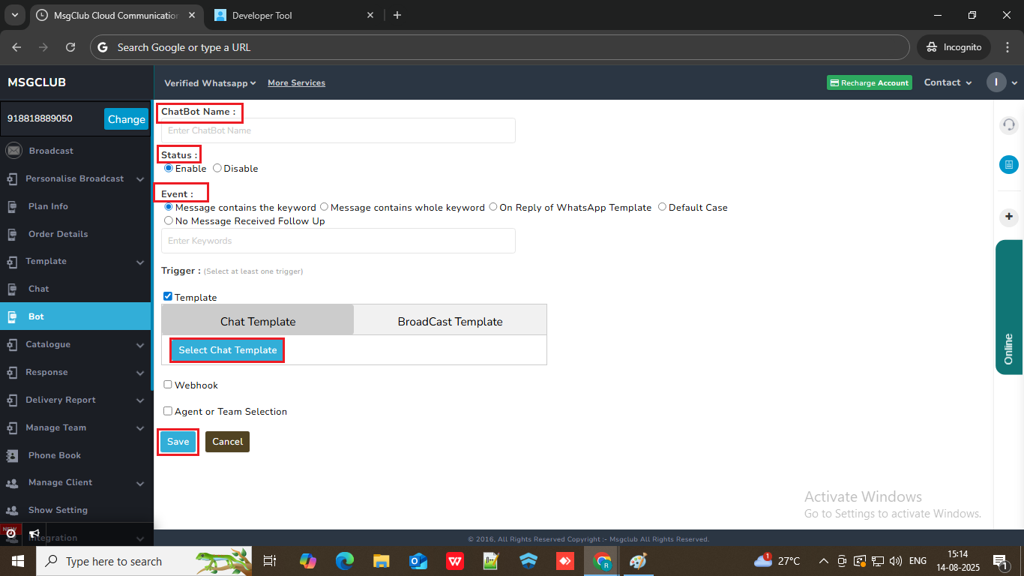
Task: Open WPS Office from taskbar
Action: [455, 561]
